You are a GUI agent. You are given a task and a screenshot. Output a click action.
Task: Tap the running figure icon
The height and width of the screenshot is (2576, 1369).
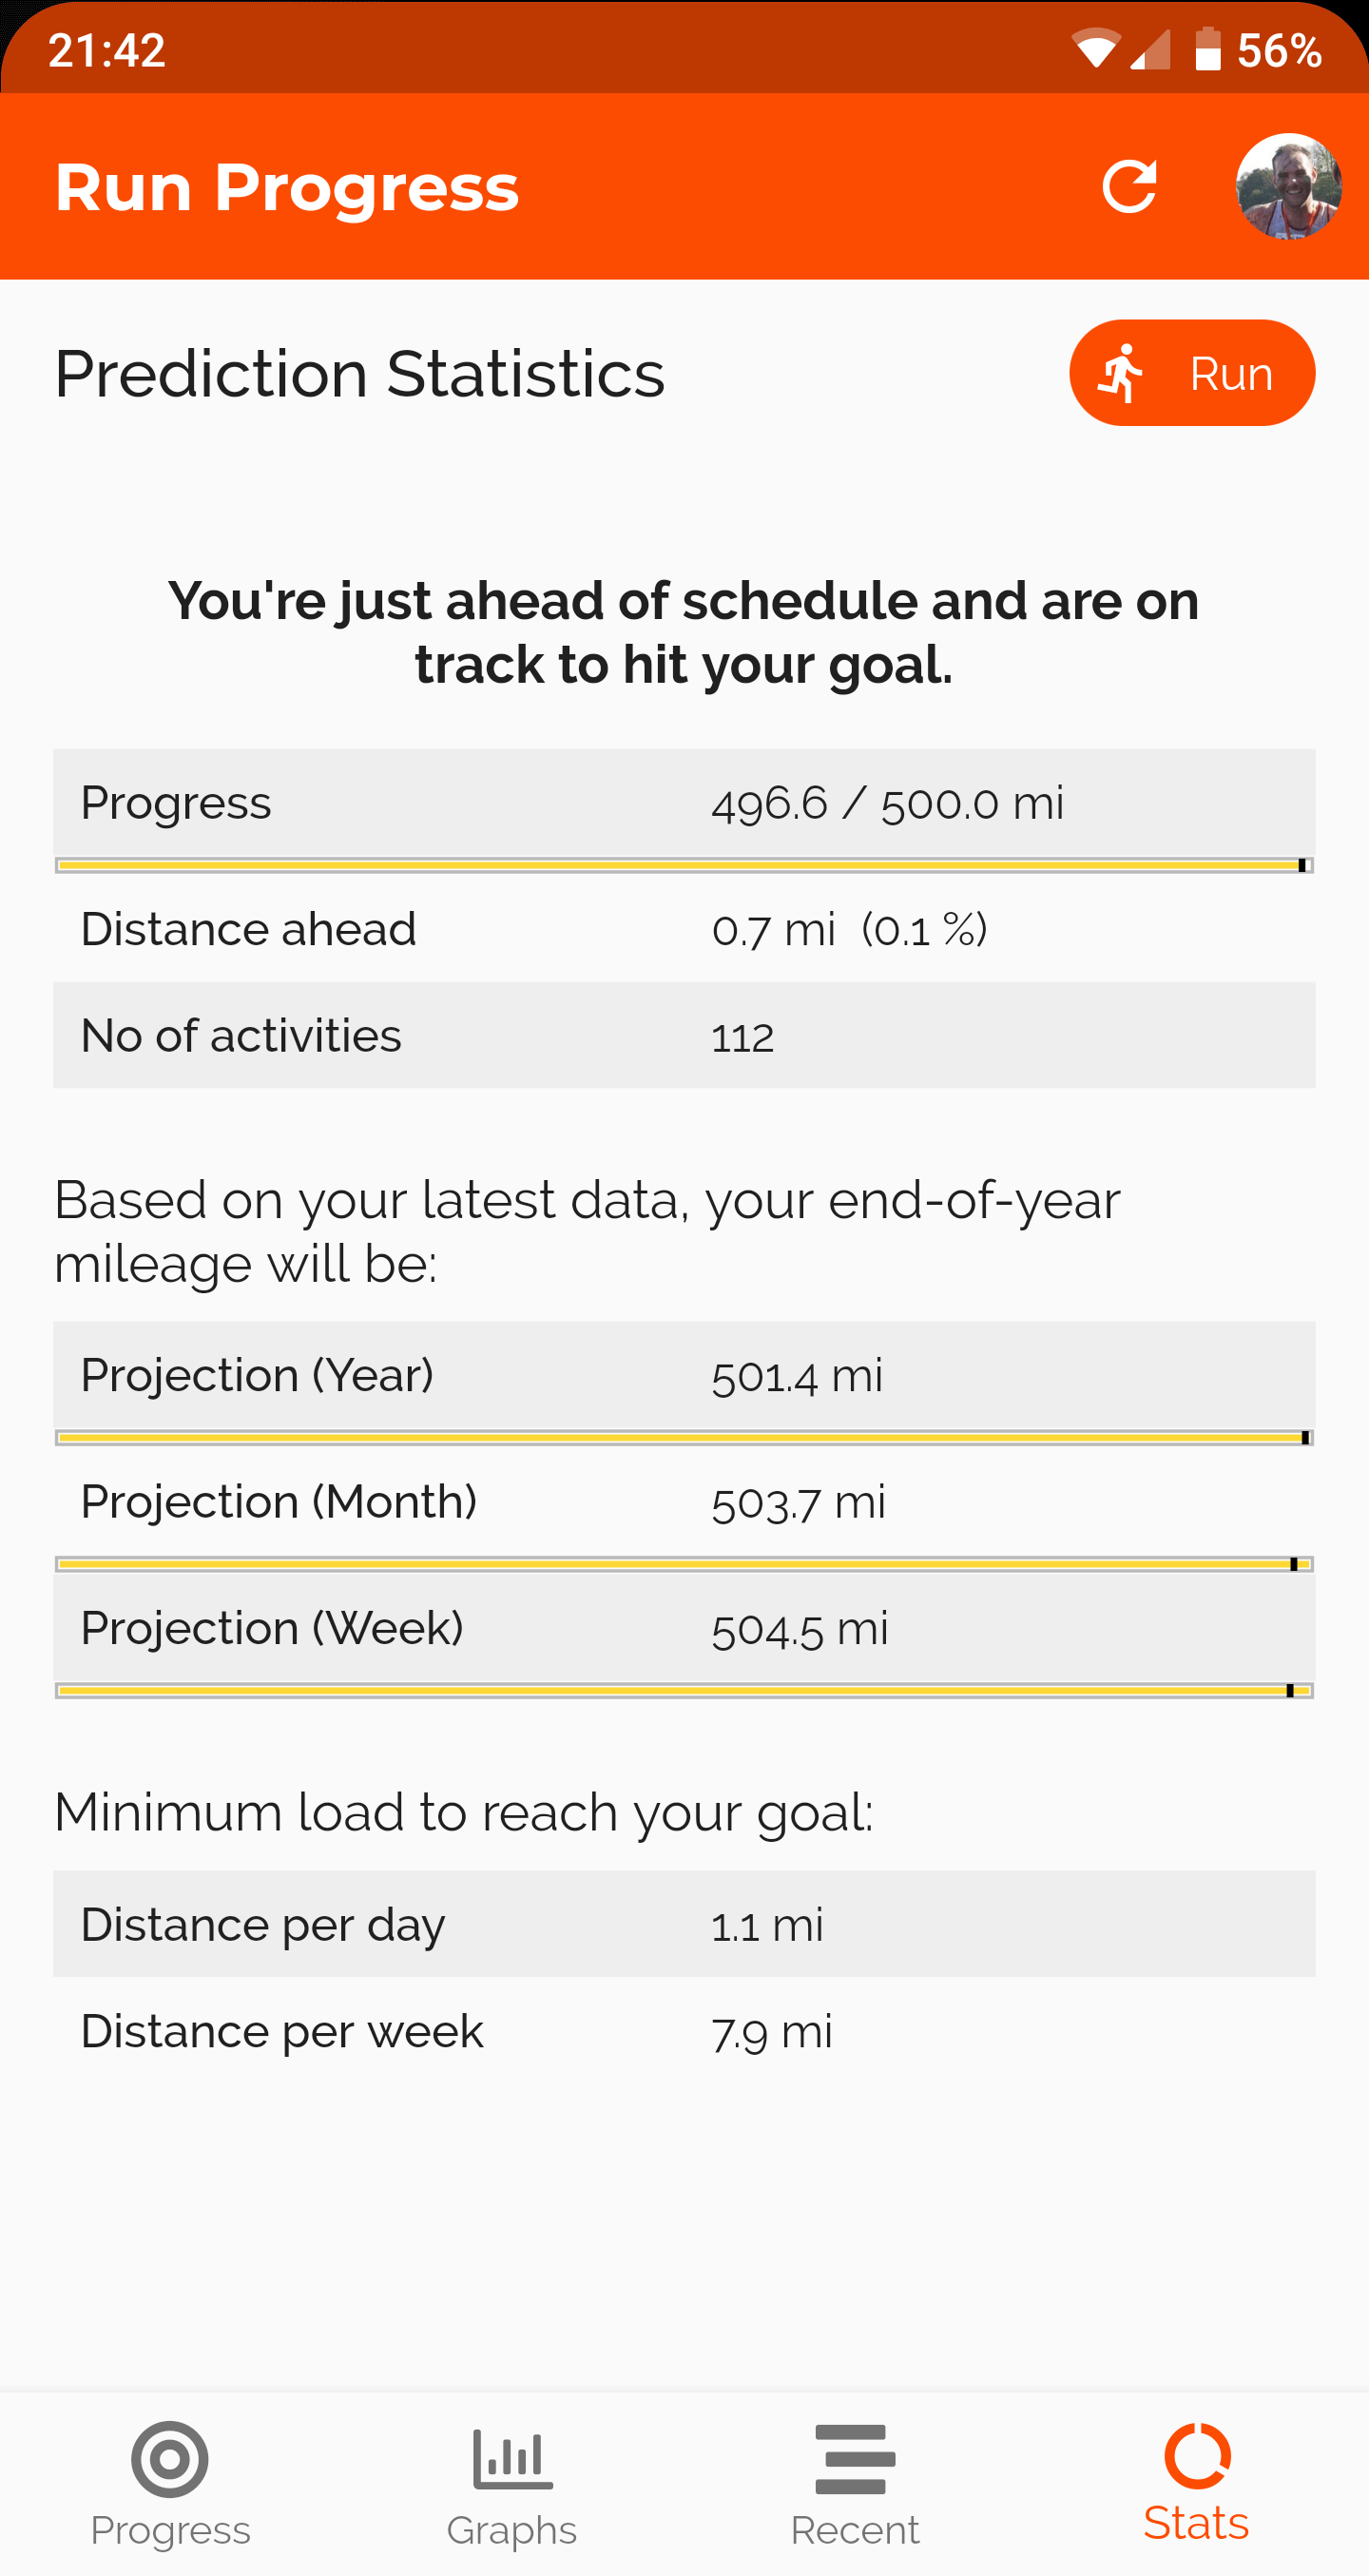coord(1121,373)
